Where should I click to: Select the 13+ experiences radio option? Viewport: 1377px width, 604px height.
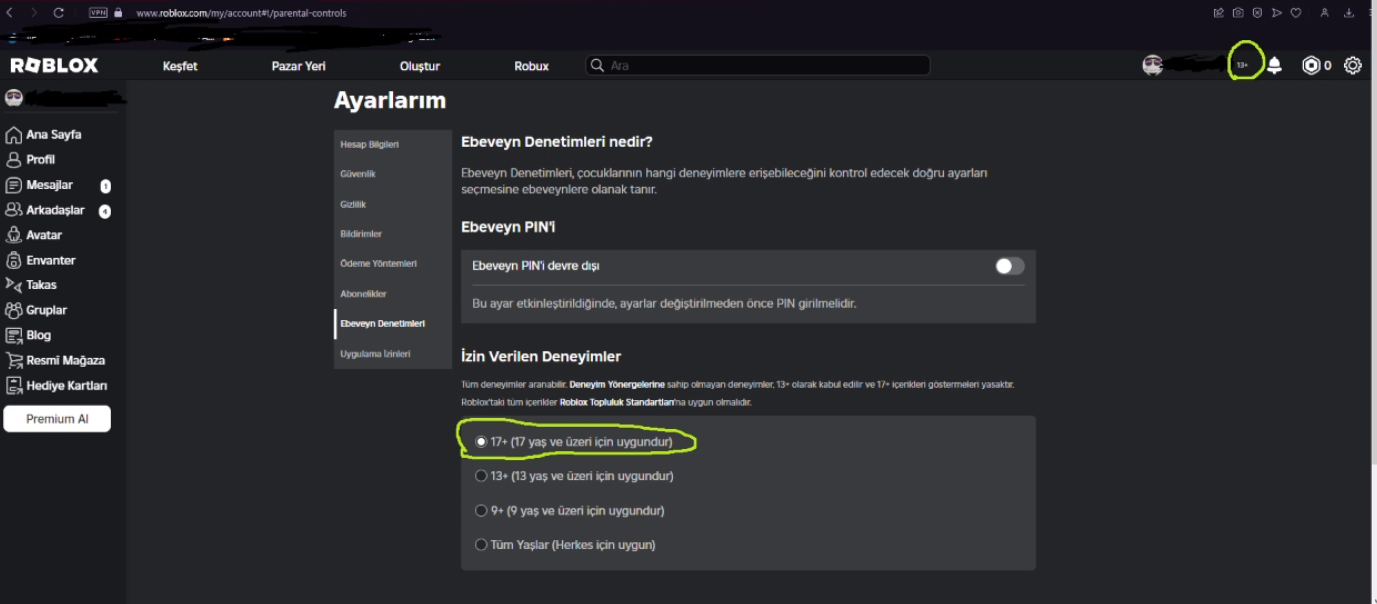[481, 476]
